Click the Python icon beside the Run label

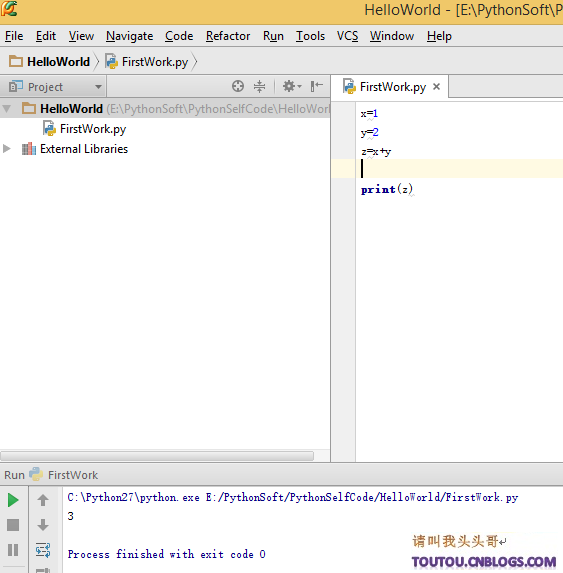(x=36, y=474)
